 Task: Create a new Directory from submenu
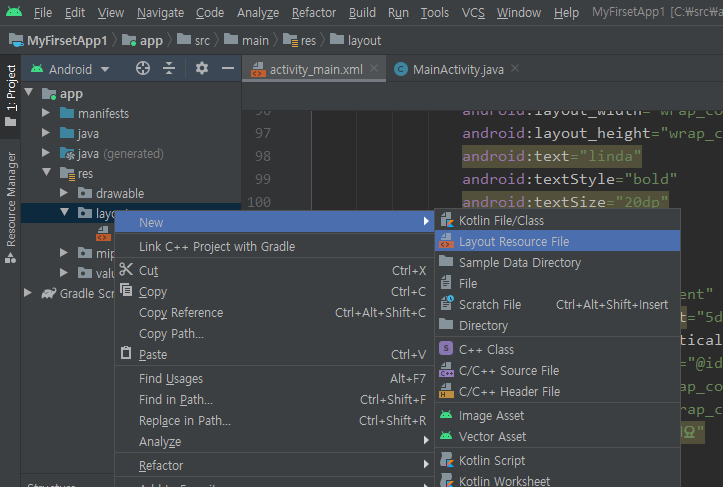(x=557, y=326)
